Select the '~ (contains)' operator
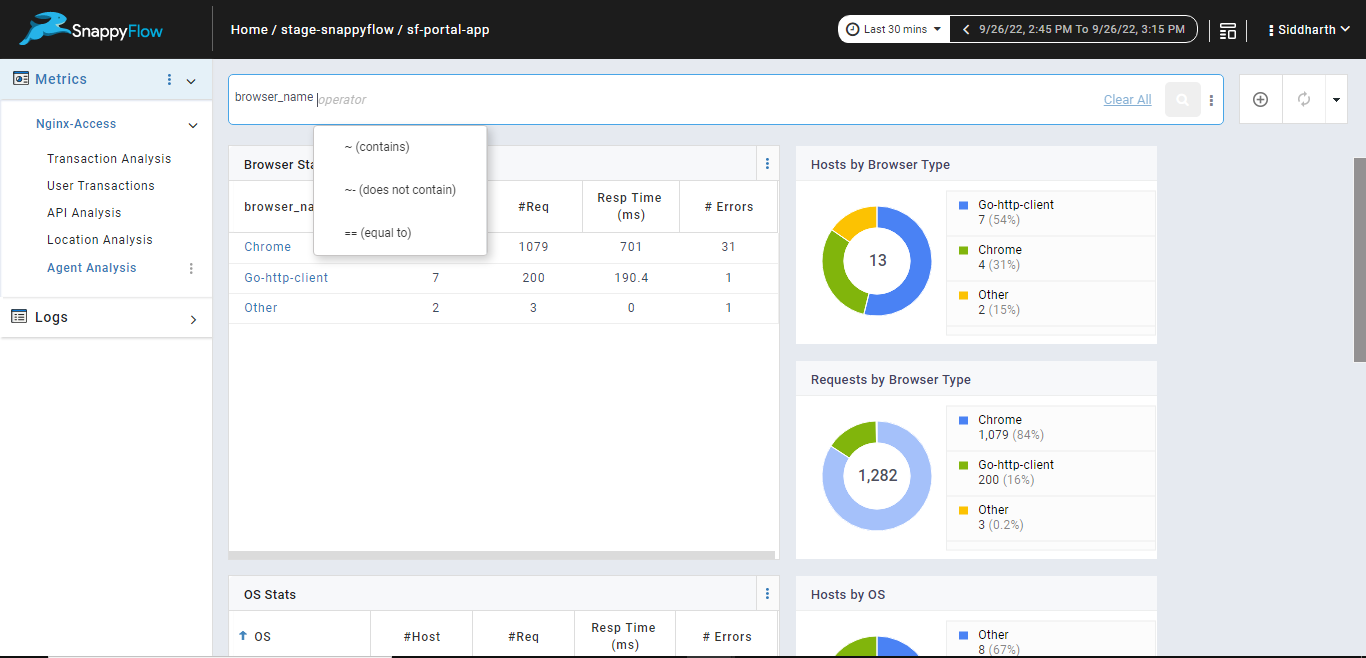Viewport: 1366px width, 658px height. click(x=377, y=147)
